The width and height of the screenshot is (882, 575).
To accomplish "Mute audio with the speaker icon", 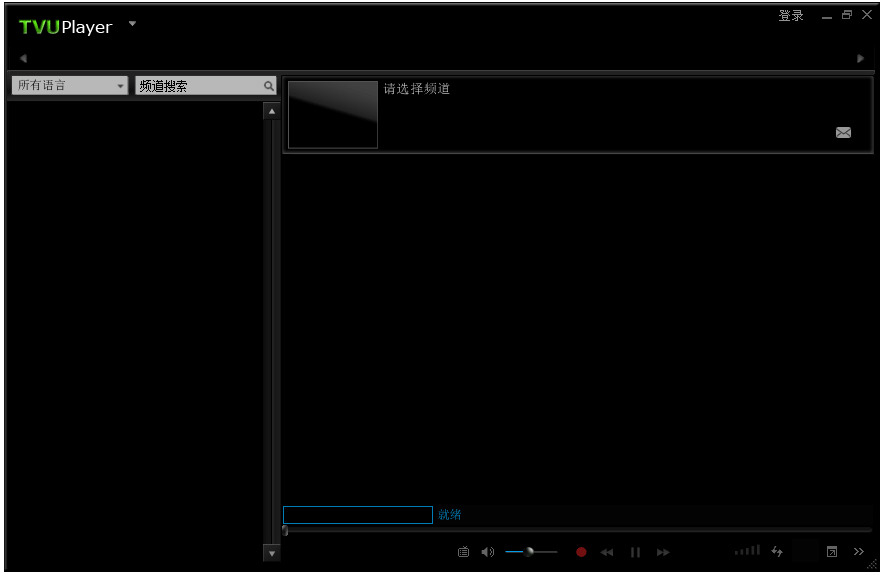I will pyautogui.click(x=488, y=552).
